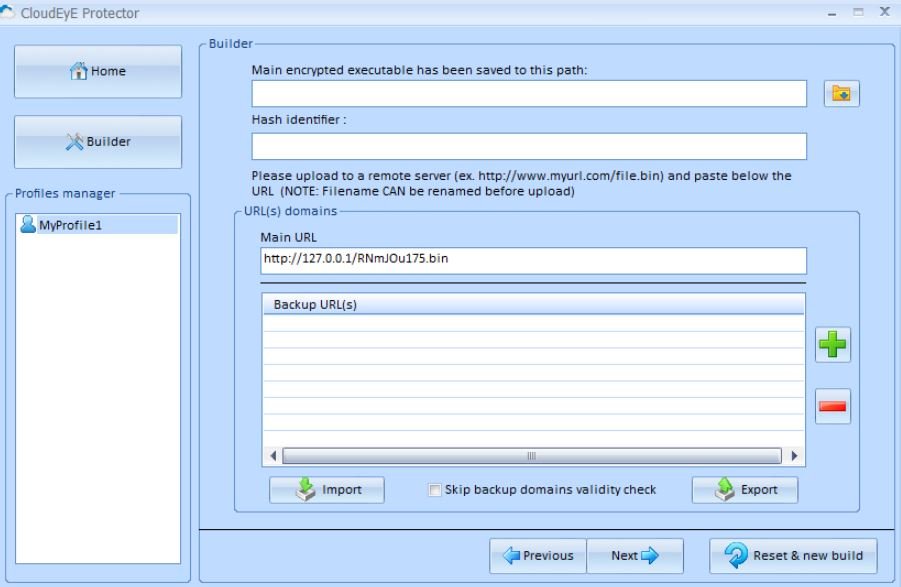
Task: Export backup URLs
Action: click(x=745, y=490)
